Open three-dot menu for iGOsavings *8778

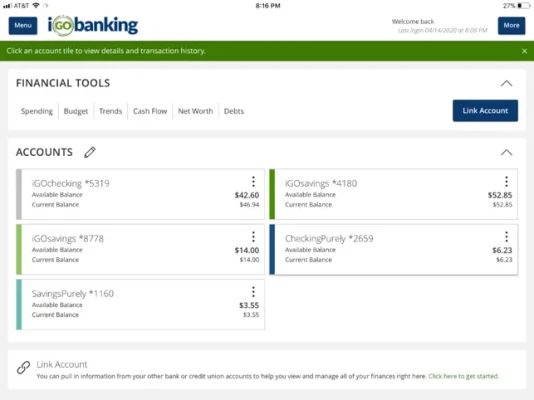(253, 237)
